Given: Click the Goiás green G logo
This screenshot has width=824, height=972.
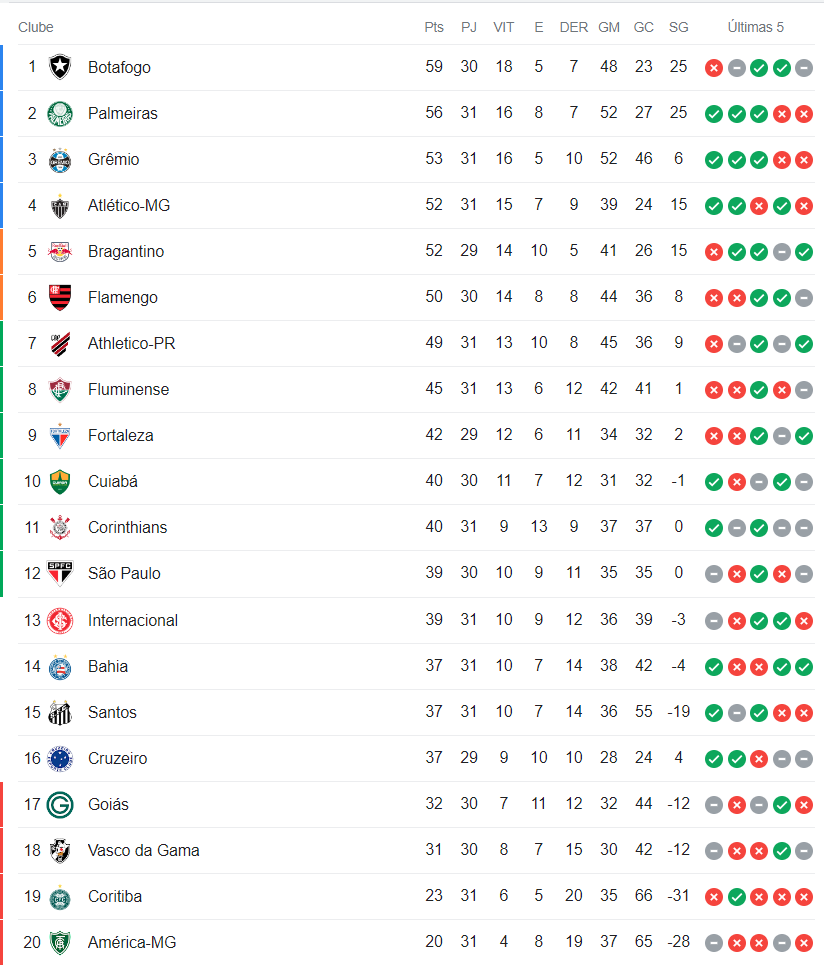Looking at the screenshot, I should click(x=60, y=804).
